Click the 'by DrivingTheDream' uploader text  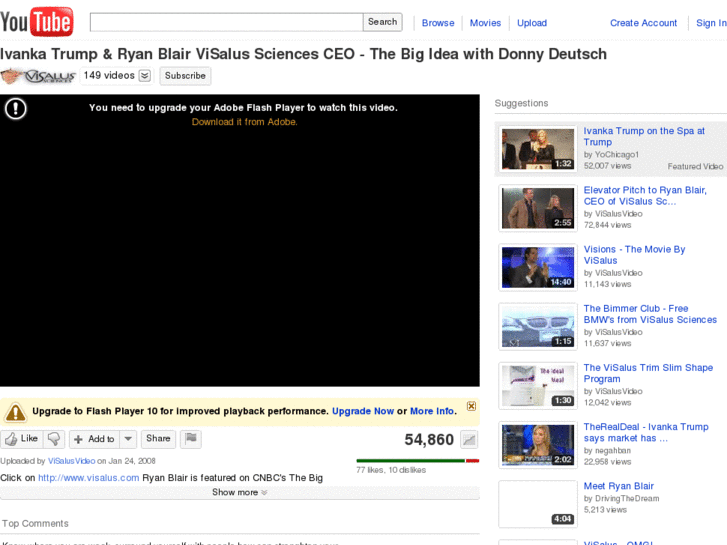coord(621,499)
